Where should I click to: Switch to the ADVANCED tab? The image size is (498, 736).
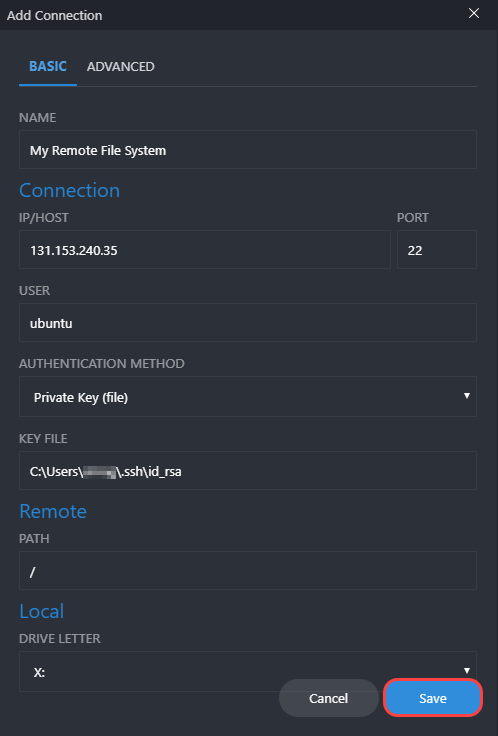tap(121, 67)
